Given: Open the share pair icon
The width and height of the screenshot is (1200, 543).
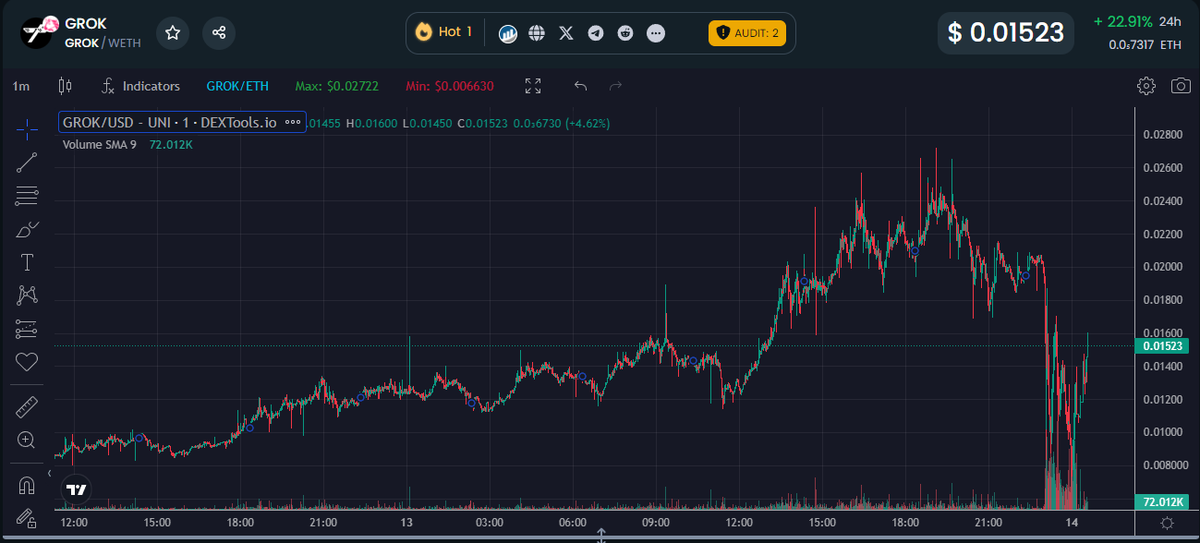Looking at the screenshot, I should coord(219,33).
